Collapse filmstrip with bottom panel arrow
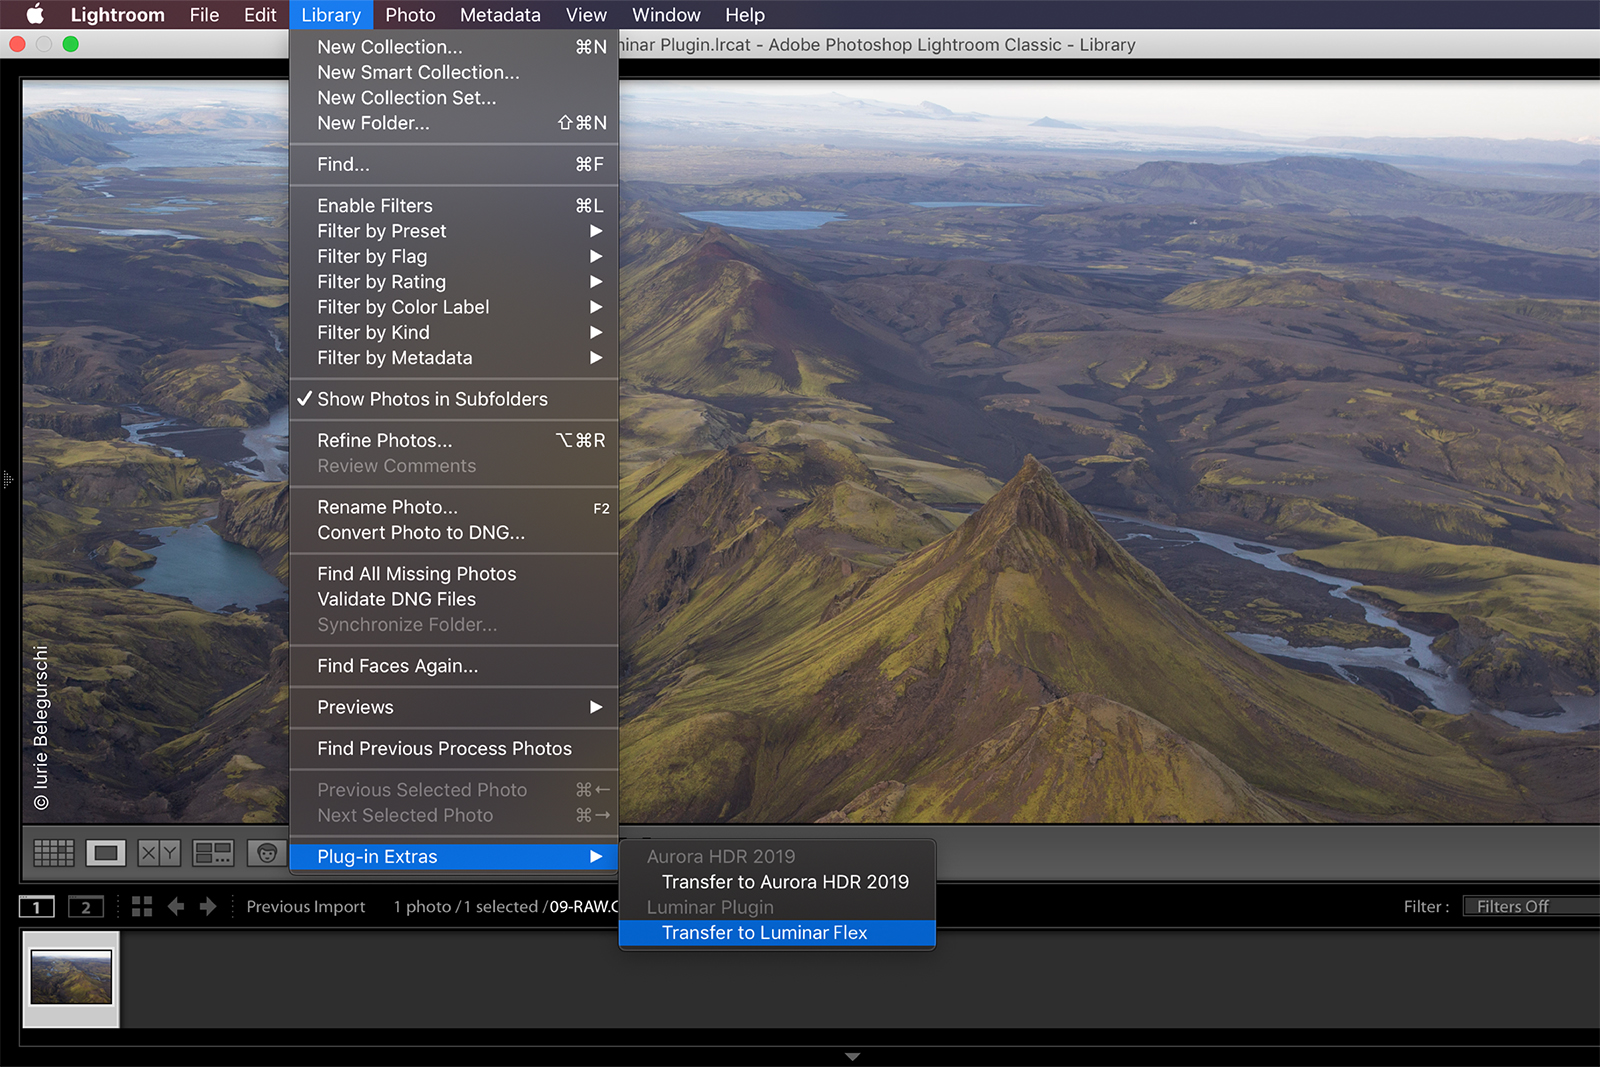The image size is (1600, 1067). click(852, 1057)
